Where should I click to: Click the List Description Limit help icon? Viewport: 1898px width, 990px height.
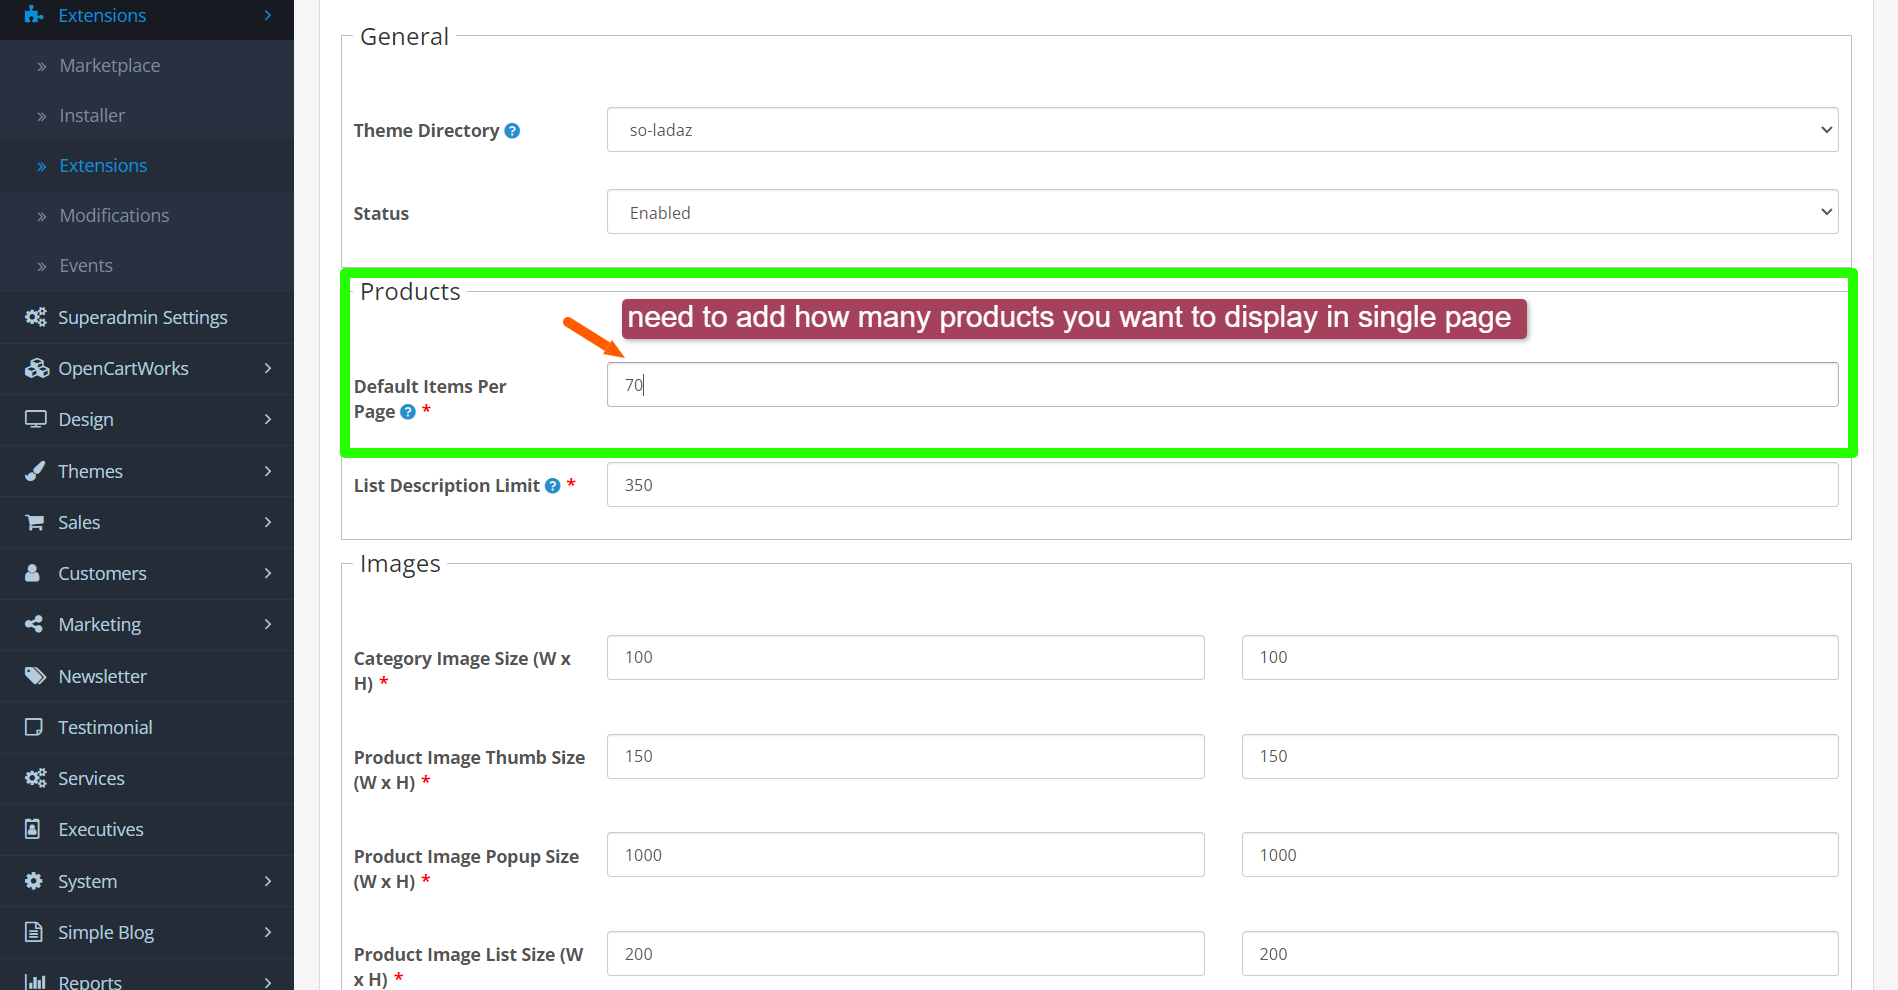coord(553,486)
